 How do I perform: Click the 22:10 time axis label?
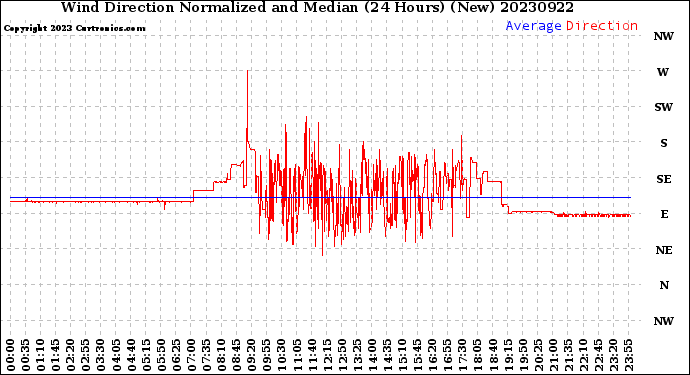pyautogui.click(x=583, y=355)
